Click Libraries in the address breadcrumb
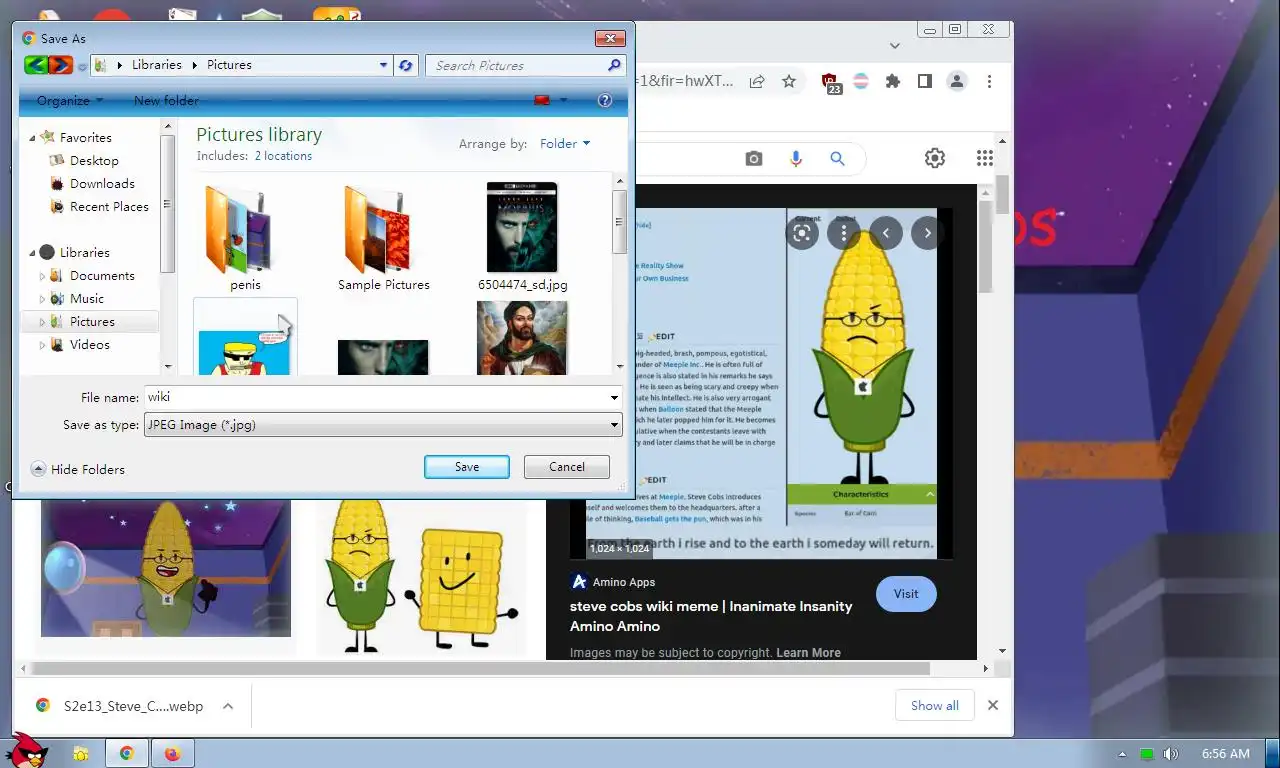This screenshot has height=768, width=1280. coord(157,65)
